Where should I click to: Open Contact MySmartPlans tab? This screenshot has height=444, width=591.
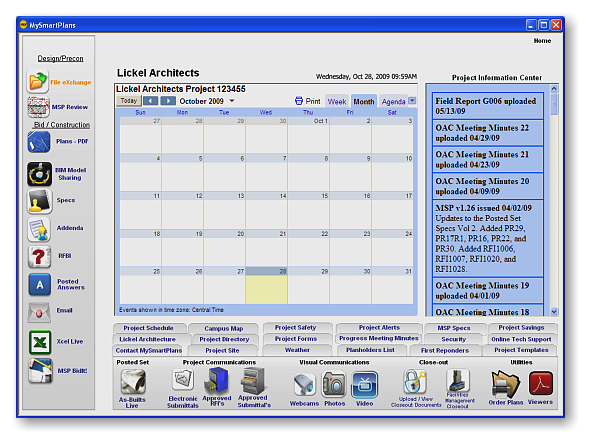(x=149, y=351)
